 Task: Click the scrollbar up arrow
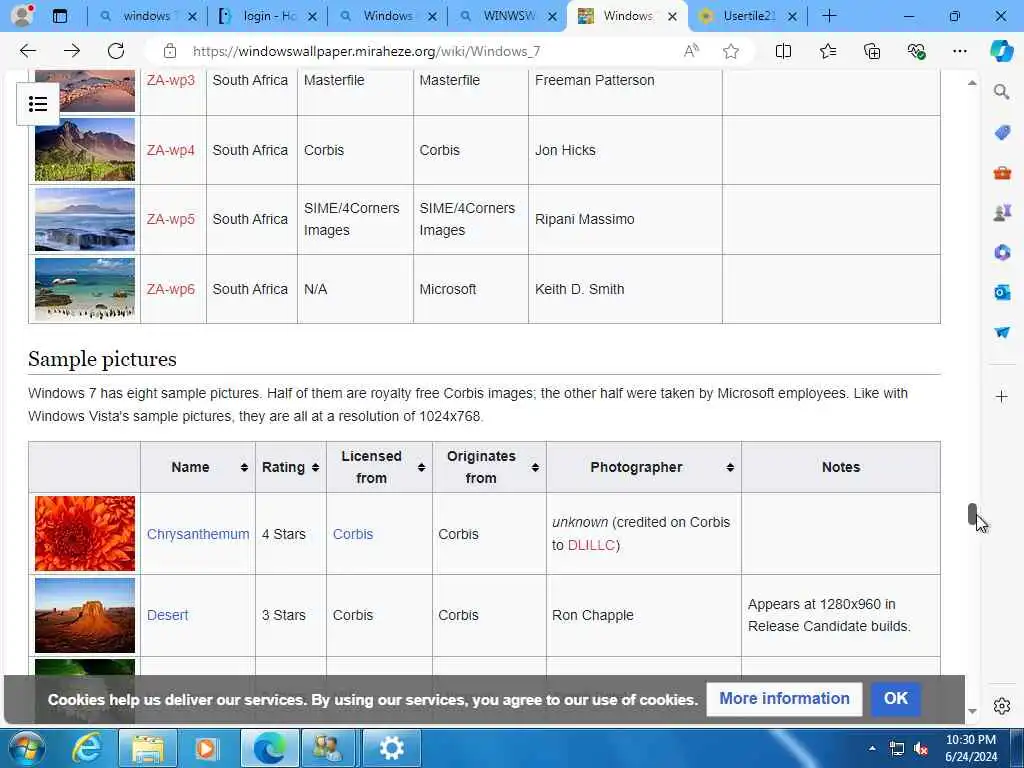972,83
